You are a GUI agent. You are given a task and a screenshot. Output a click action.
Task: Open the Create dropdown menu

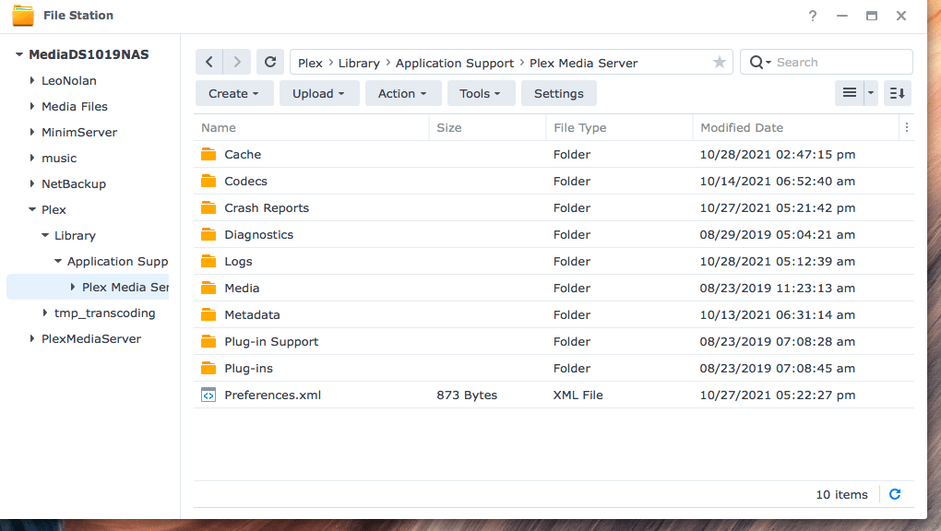tap(233, 93)
